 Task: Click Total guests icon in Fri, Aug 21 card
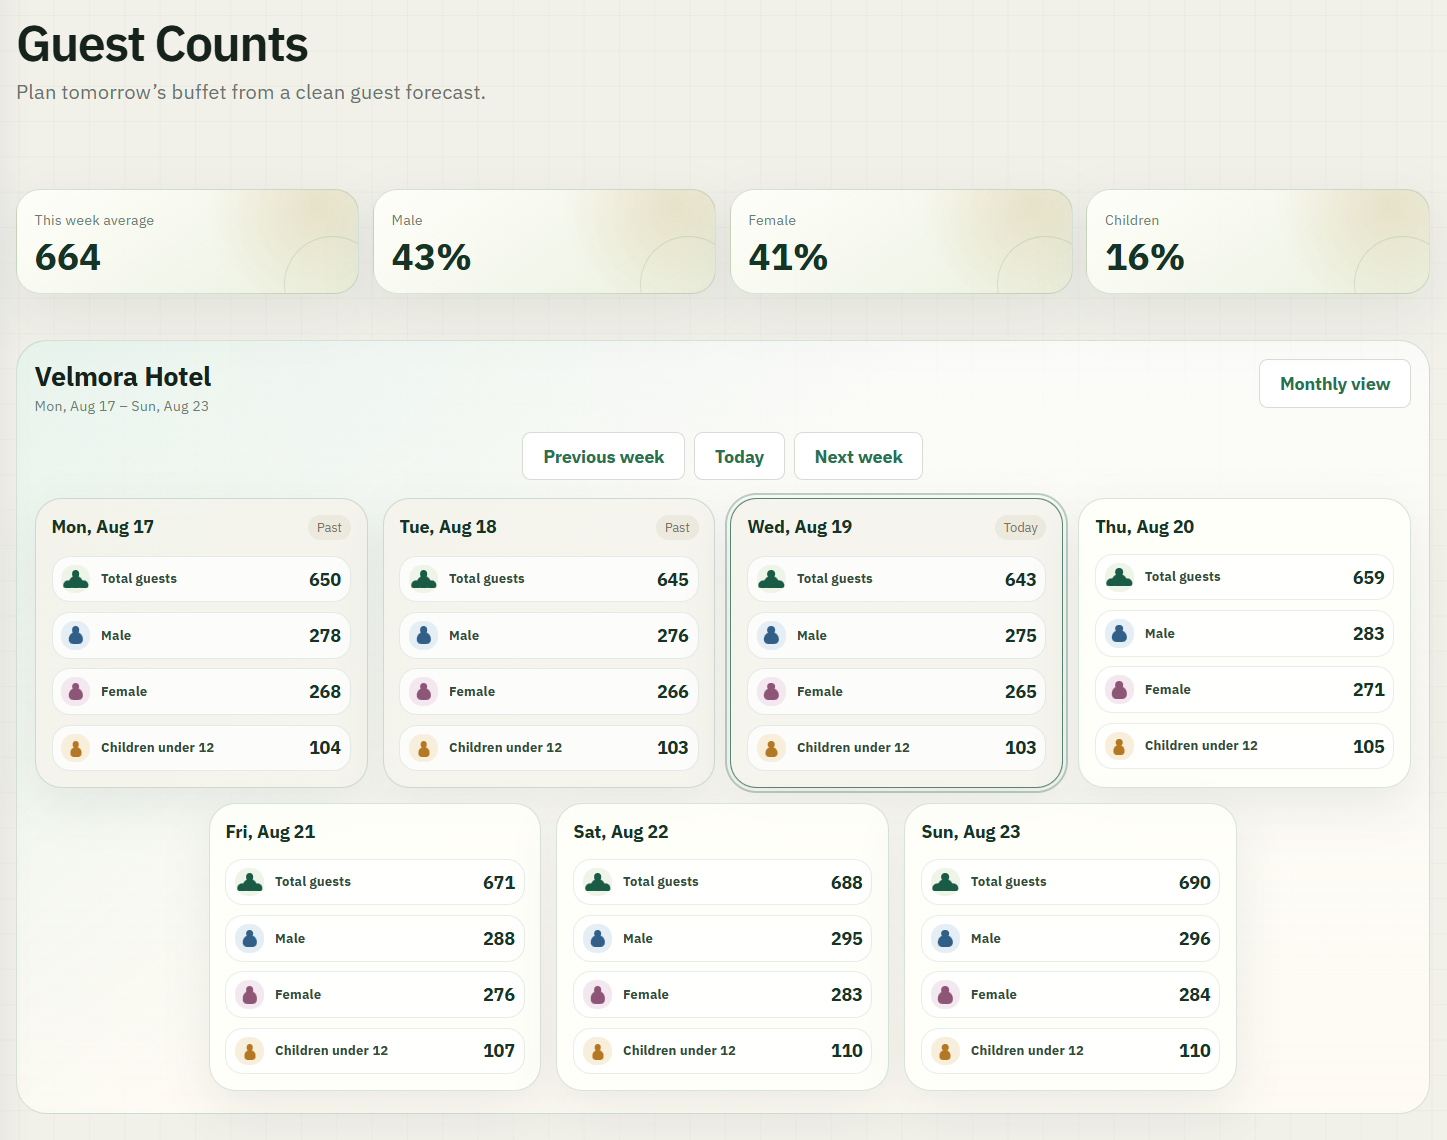(250, 882)
